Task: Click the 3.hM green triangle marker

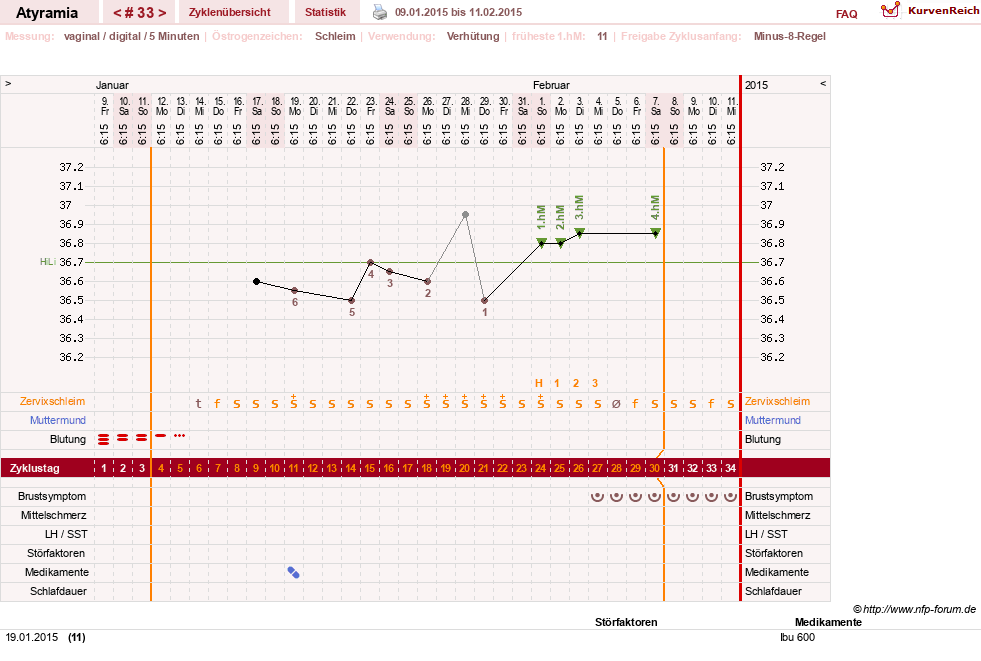Action: click(580, 233)
